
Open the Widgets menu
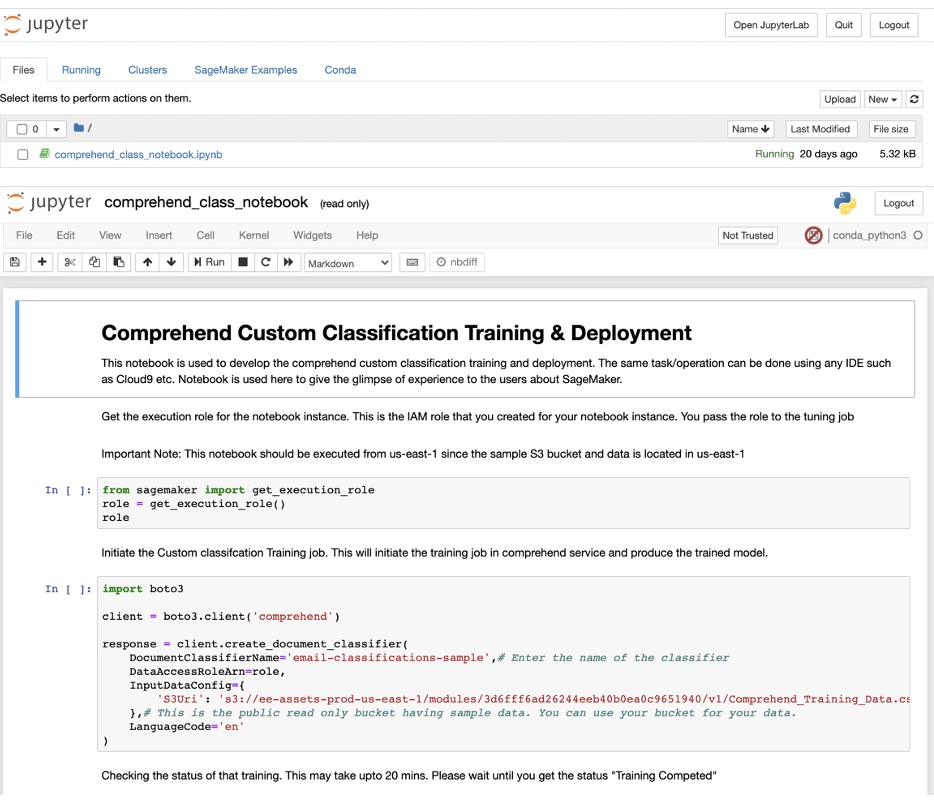313,235
